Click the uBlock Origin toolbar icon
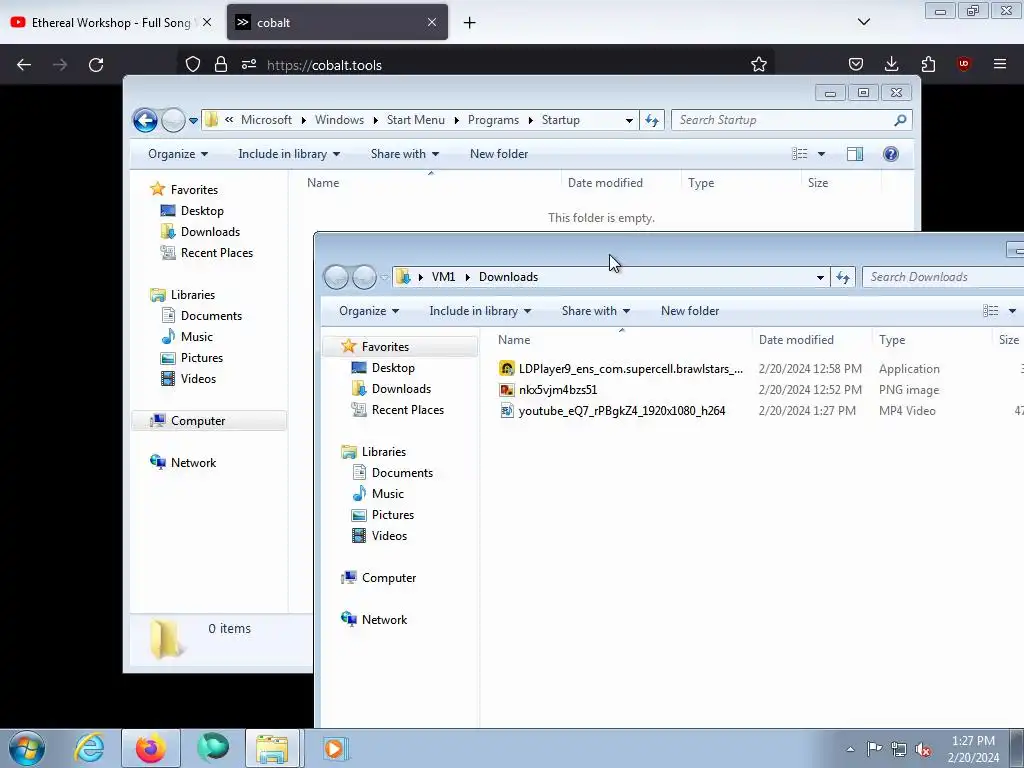Viewport: 1024px width, 768px height. point(963,64)
